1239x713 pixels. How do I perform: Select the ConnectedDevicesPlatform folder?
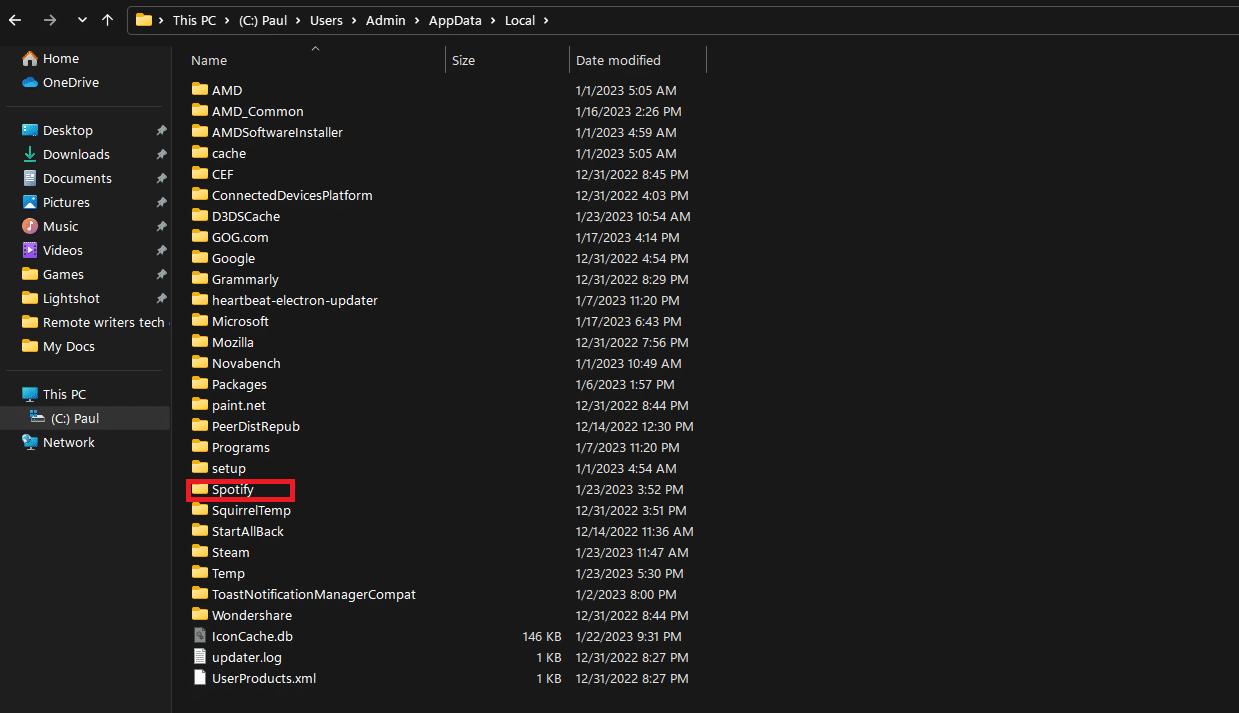[x=282, y=195]
